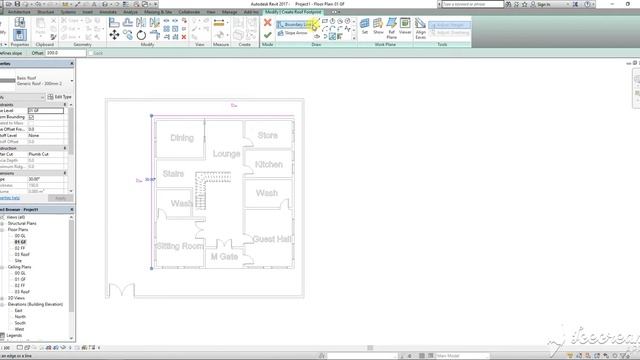The image size is (640, 360).
Task: Click the favorites star icon in title bar
Action: [524, 4]
